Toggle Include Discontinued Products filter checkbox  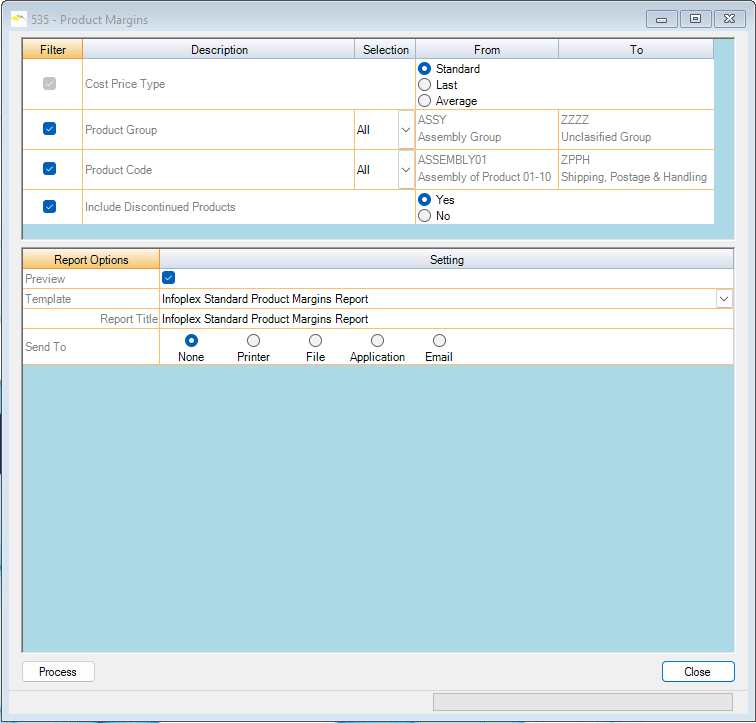(x=49, y=207)
